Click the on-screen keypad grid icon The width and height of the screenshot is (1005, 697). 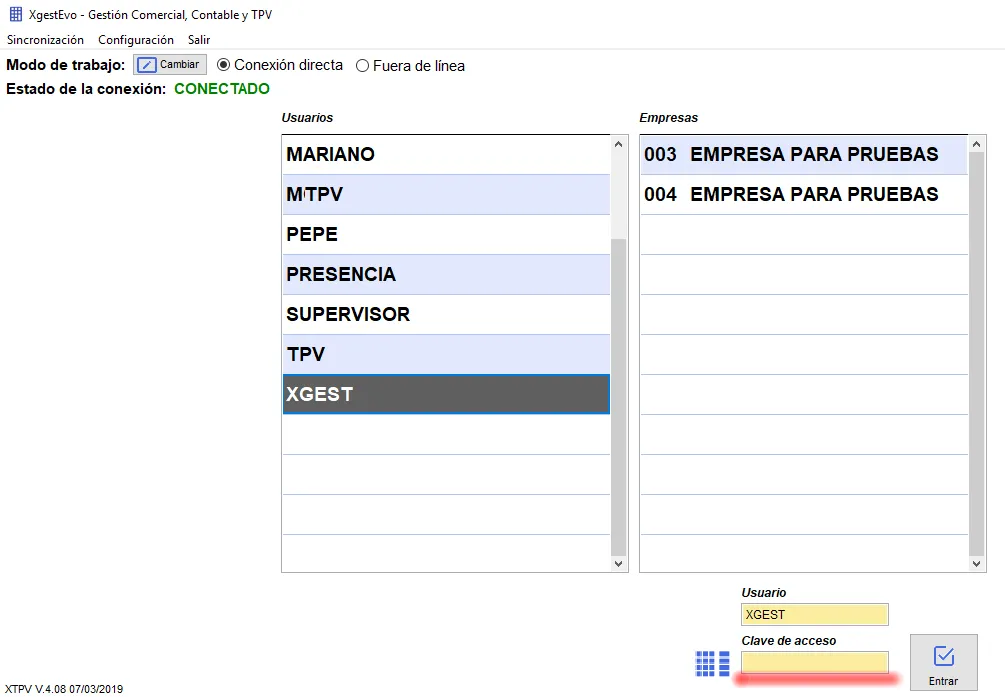712,663
